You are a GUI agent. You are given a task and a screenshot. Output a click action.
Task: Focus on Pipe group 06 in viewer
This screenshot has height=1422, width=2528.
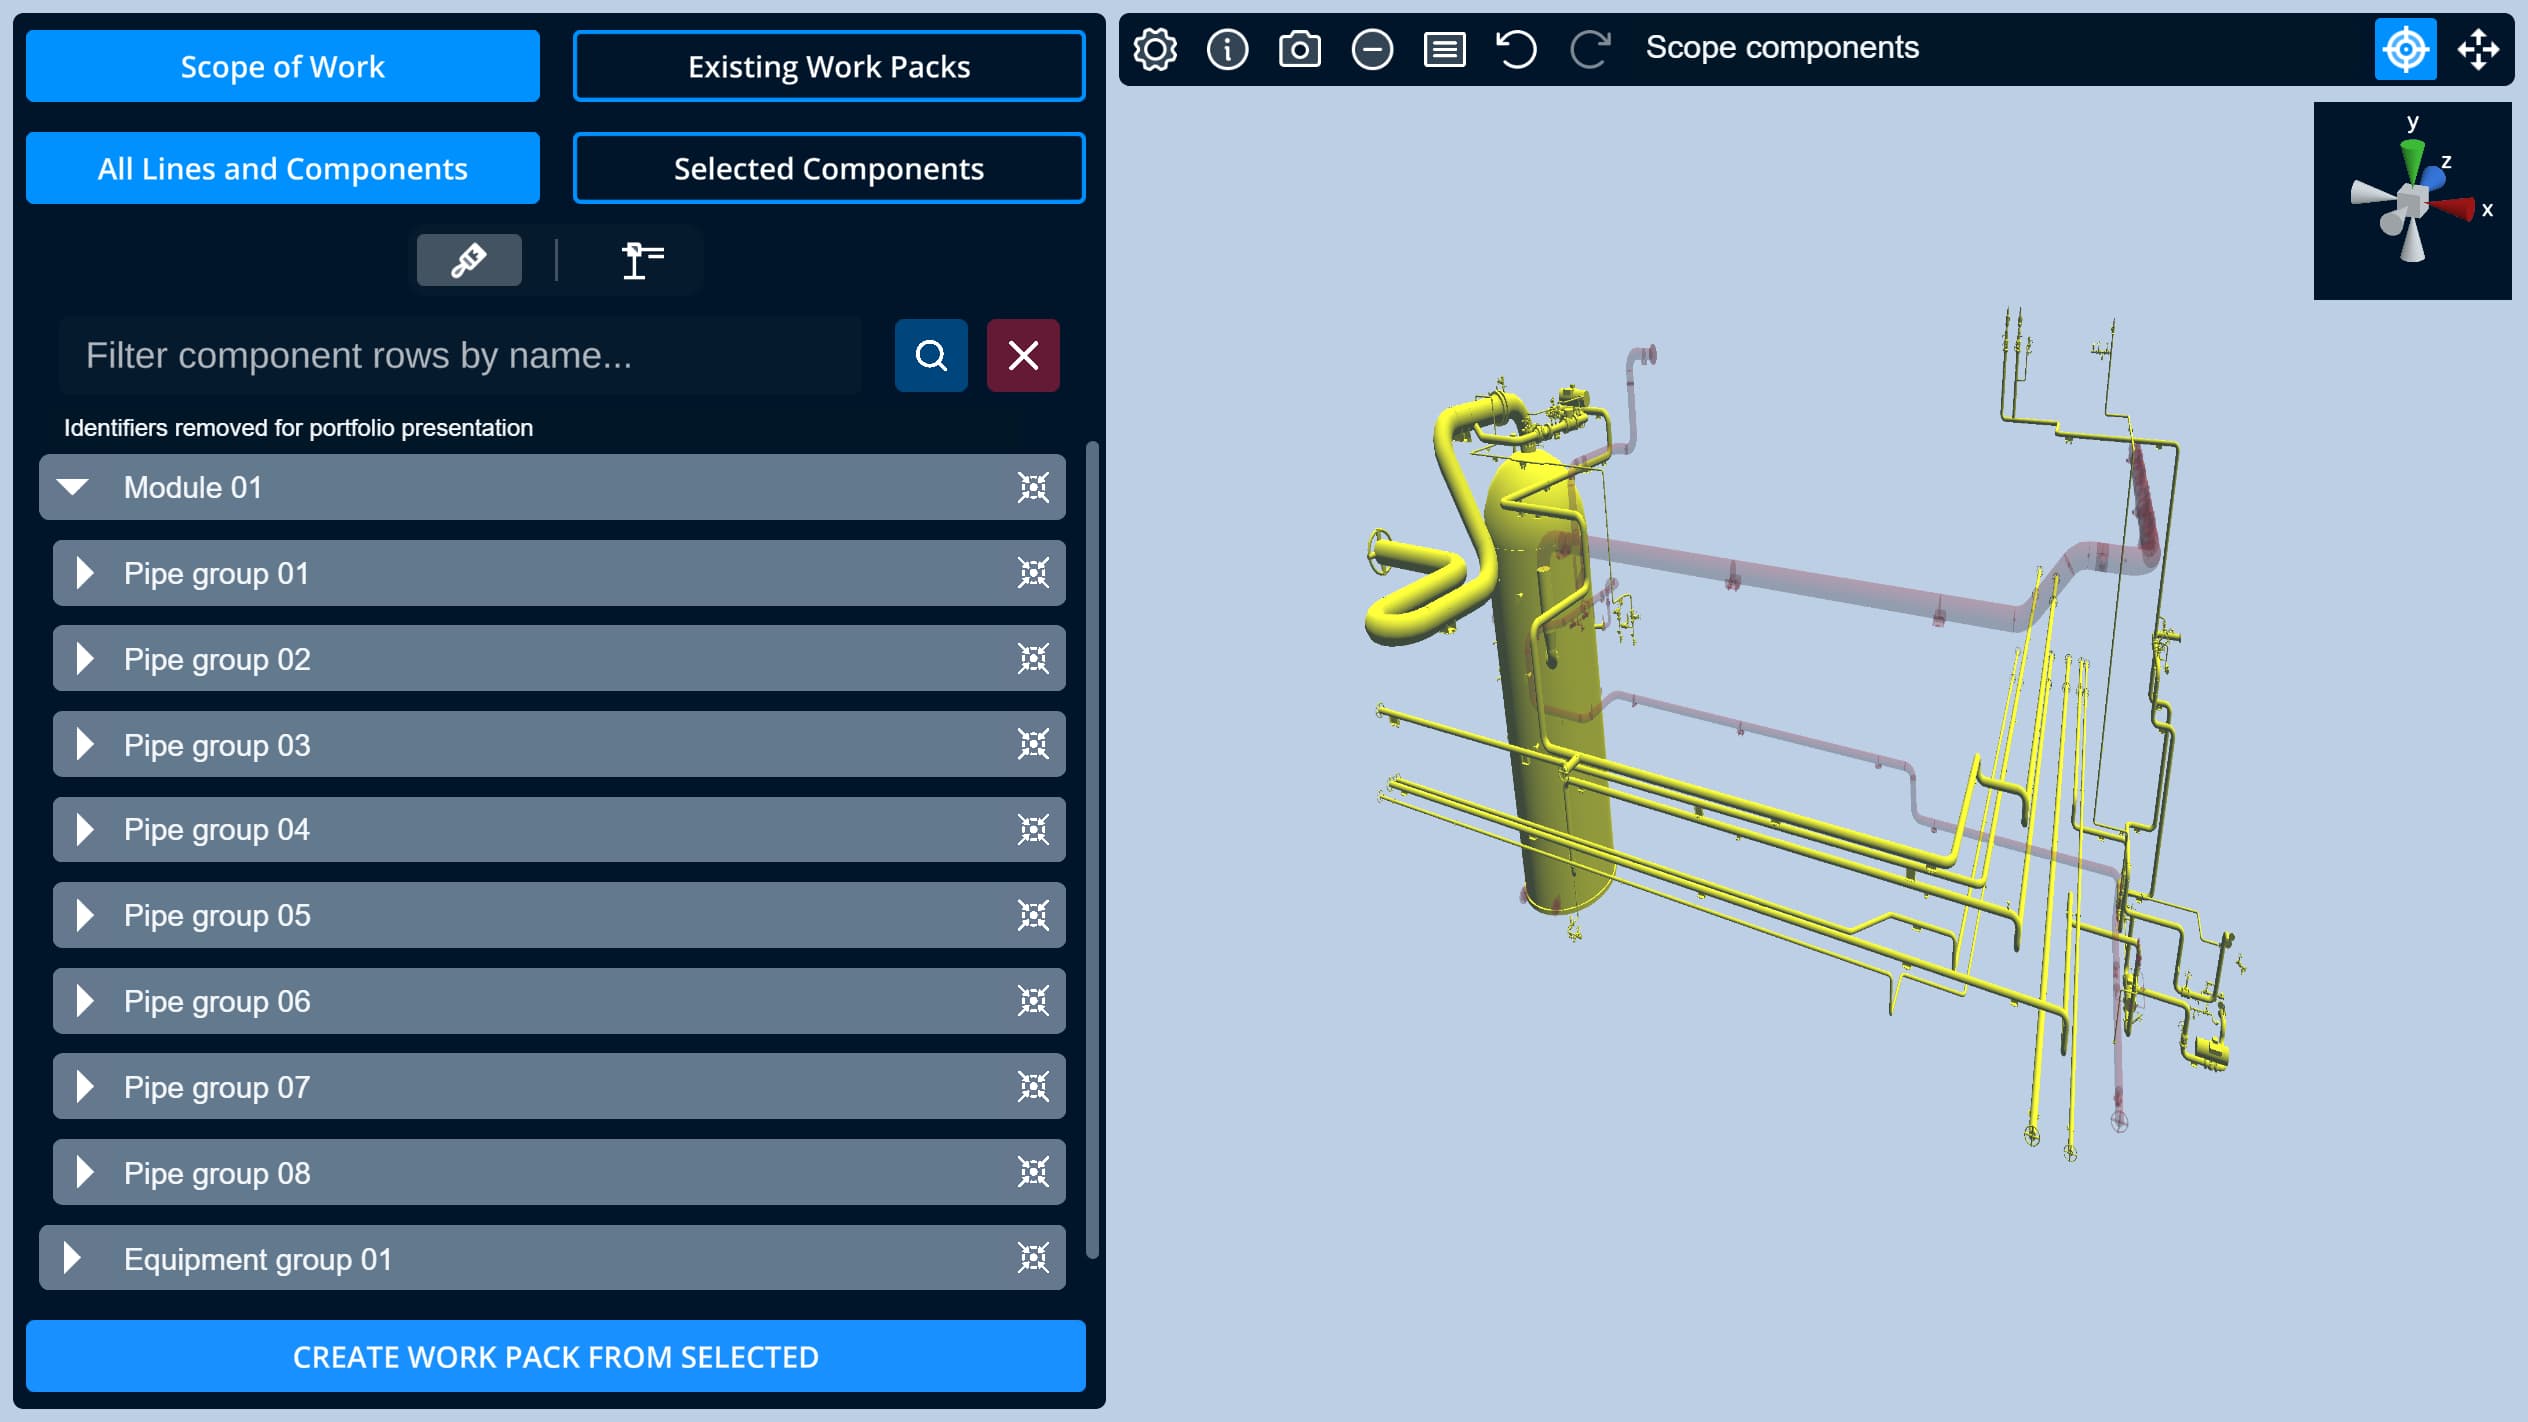coord(1033,1001)
